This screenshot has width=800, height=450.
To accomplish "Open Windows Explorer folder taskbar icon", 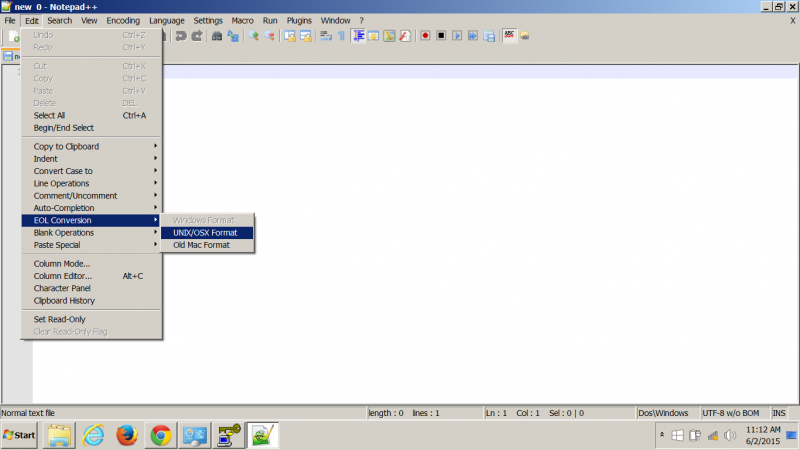I will 59,435.
